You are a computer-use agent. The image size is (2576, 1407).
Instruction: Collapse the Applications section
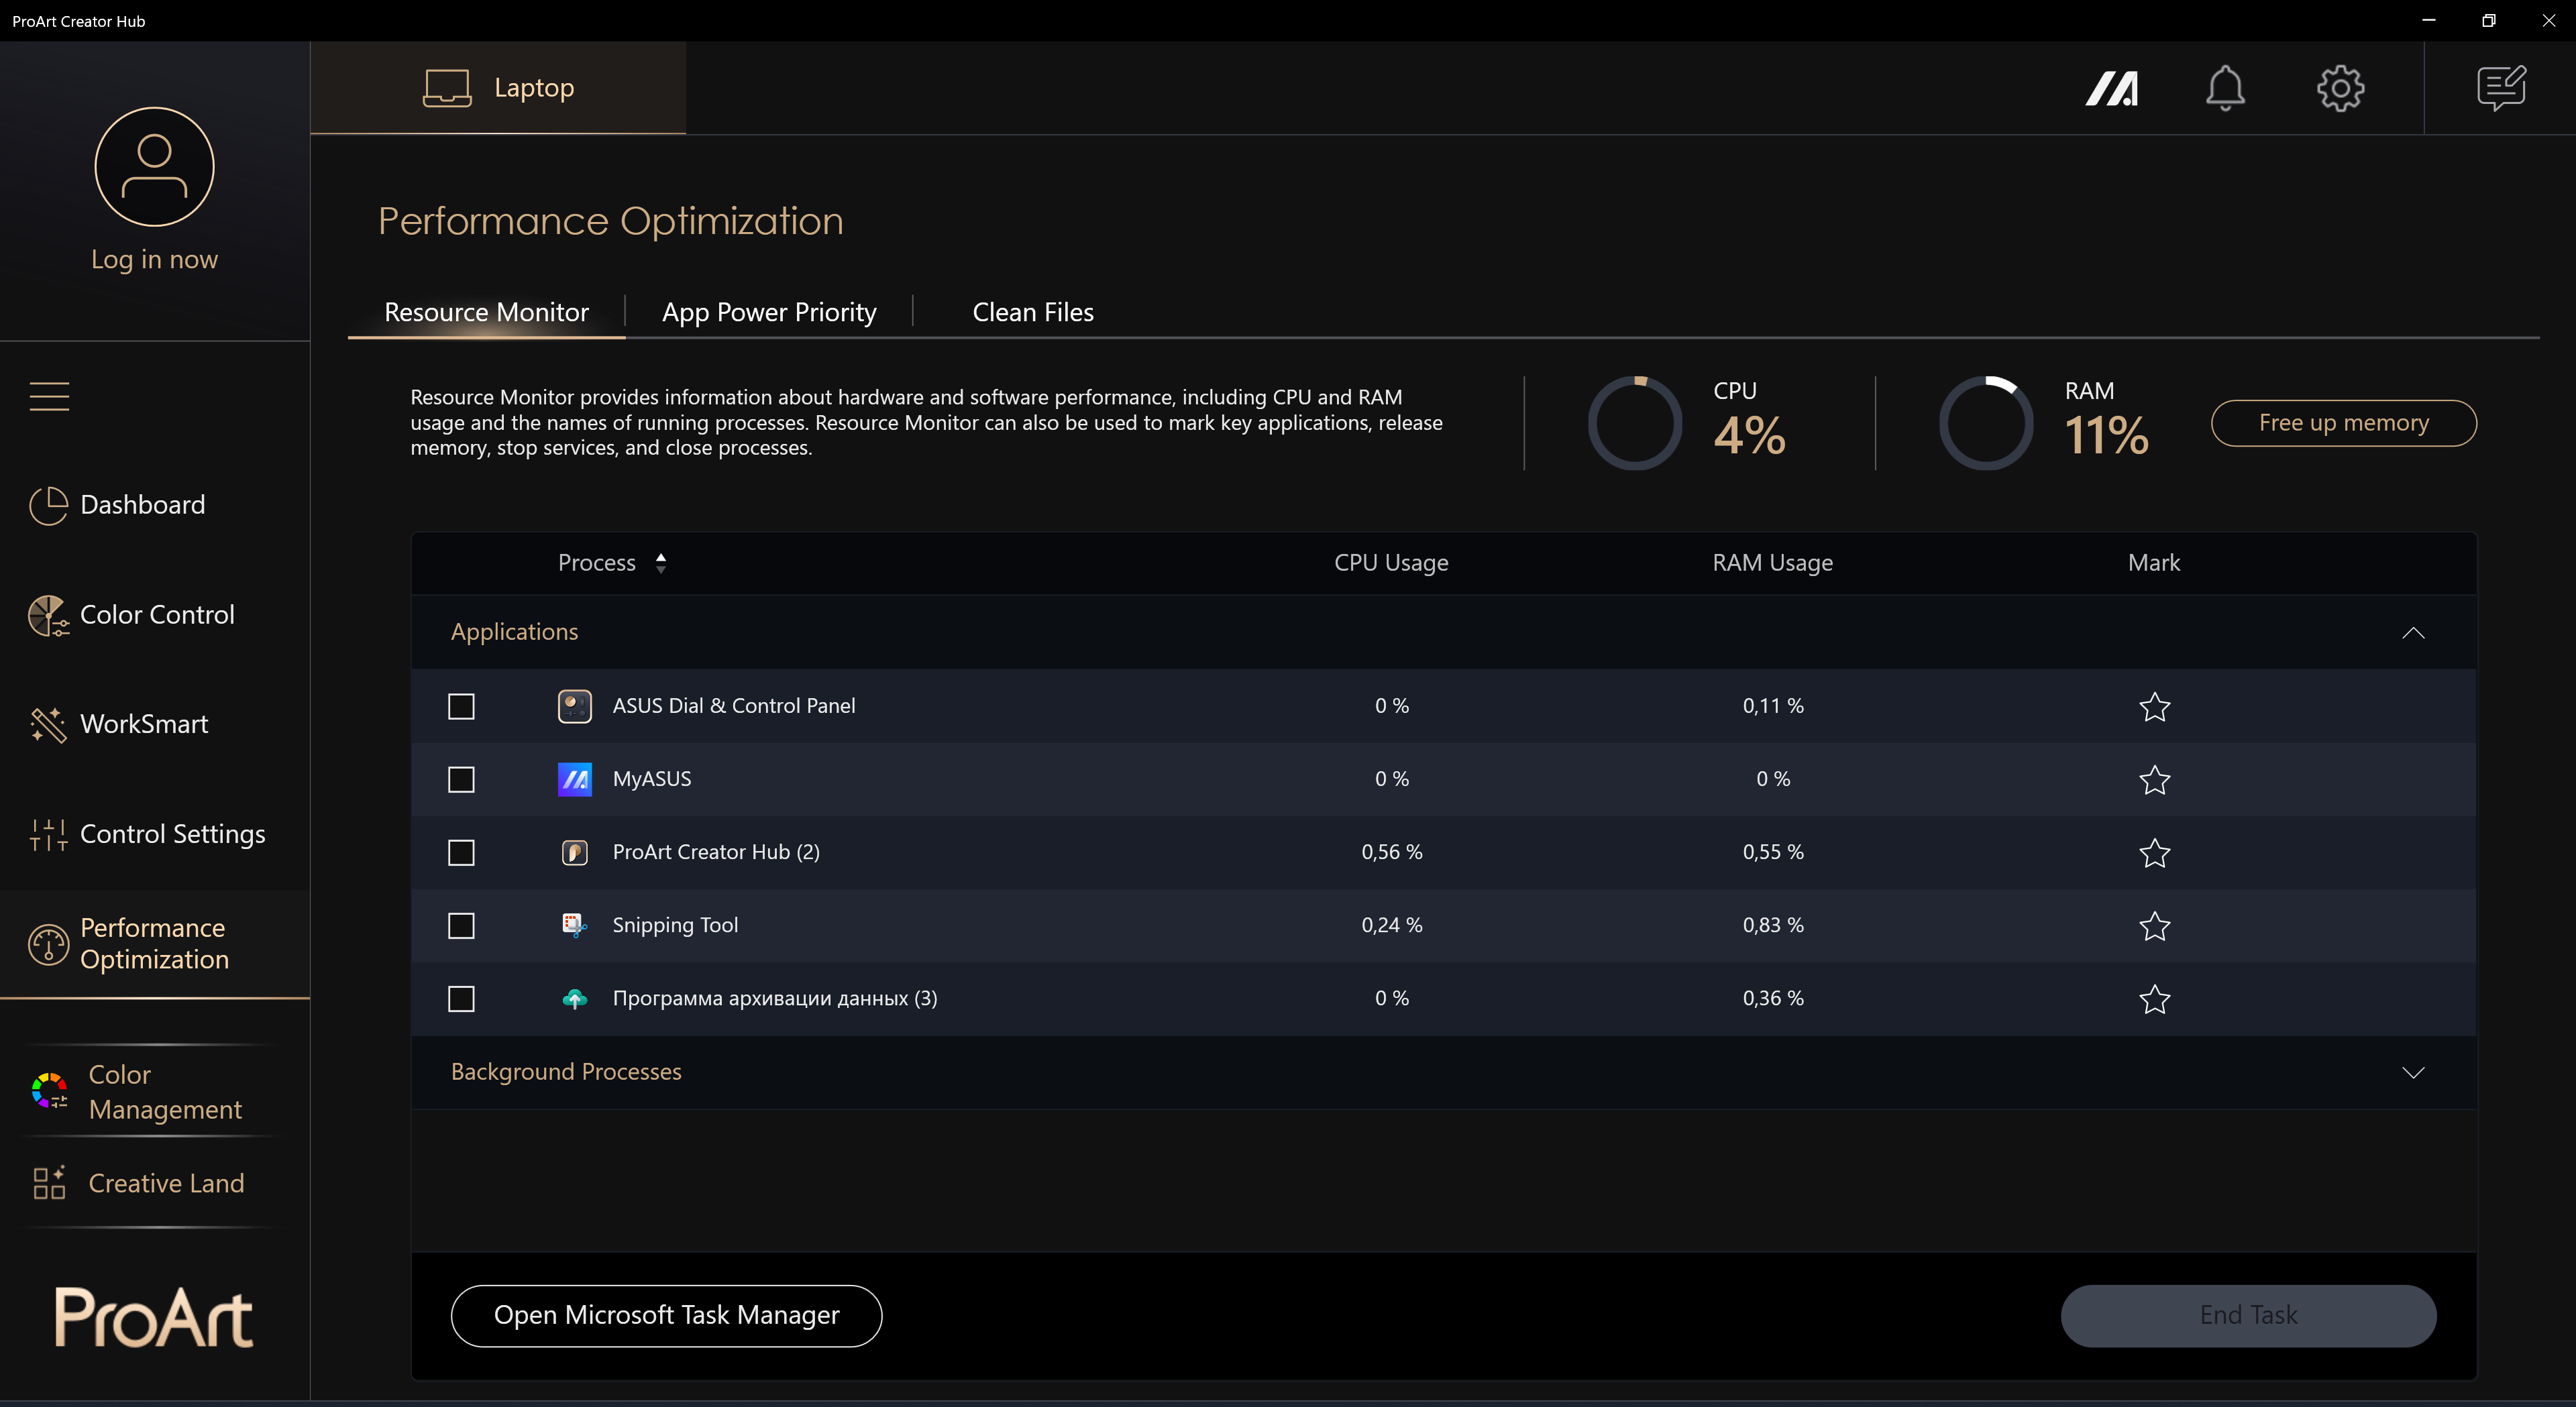tap(2412, 632)
